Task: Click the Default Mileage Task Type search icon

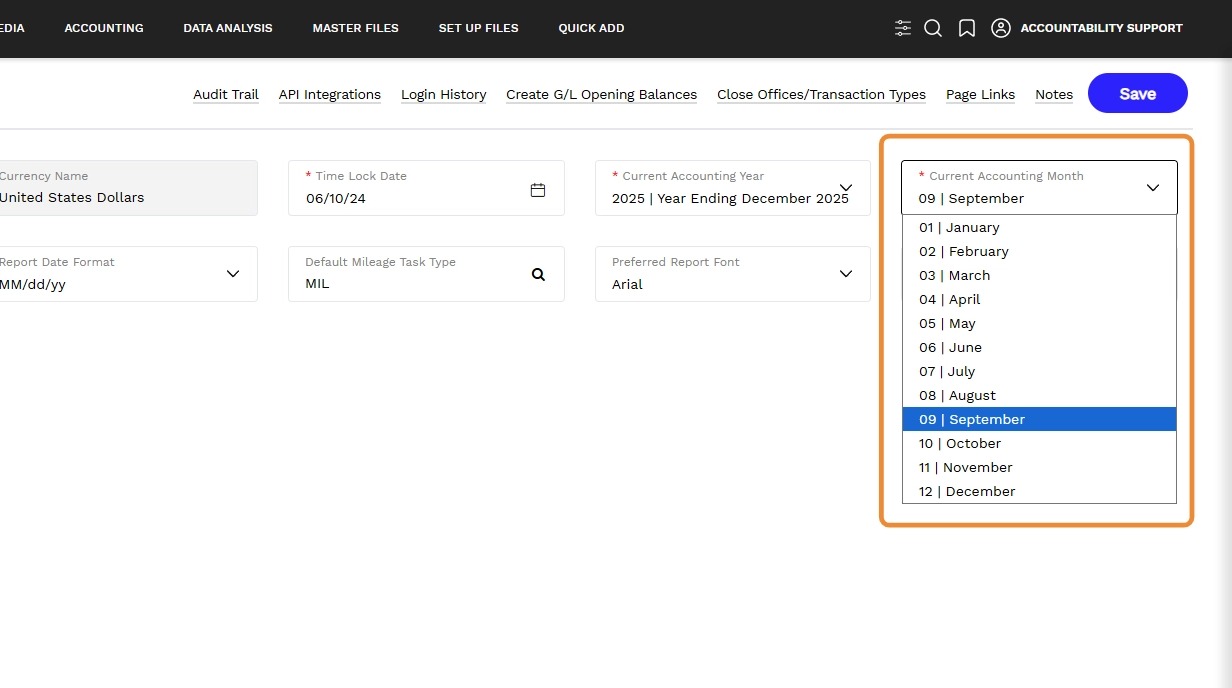Action: click(x=538, y=274)
